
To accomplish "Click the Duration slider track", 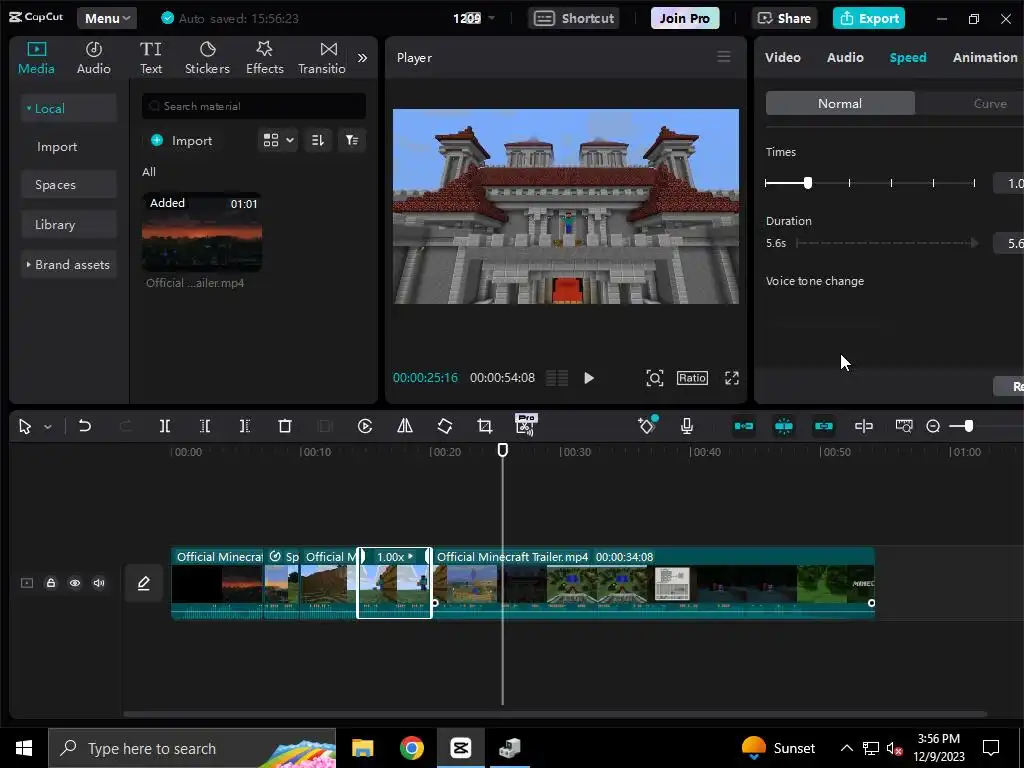I will pos(887,243).
